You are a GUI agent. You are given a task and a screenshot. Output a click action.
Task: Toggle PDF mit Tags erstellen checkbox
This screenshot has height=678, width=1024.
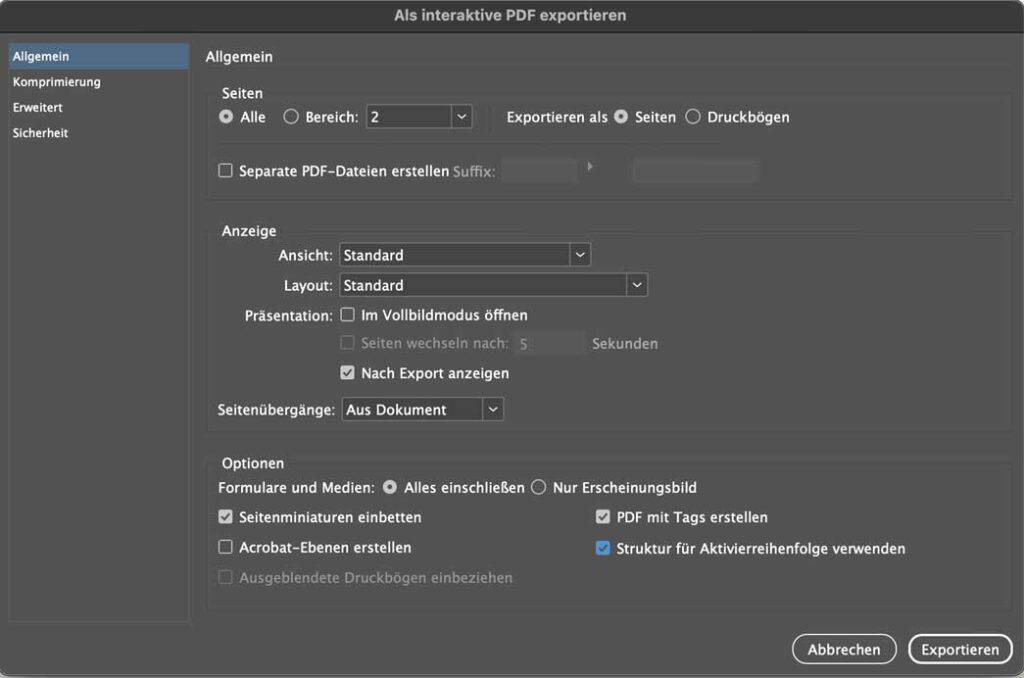pyautogui.click(x=603, y=517)
